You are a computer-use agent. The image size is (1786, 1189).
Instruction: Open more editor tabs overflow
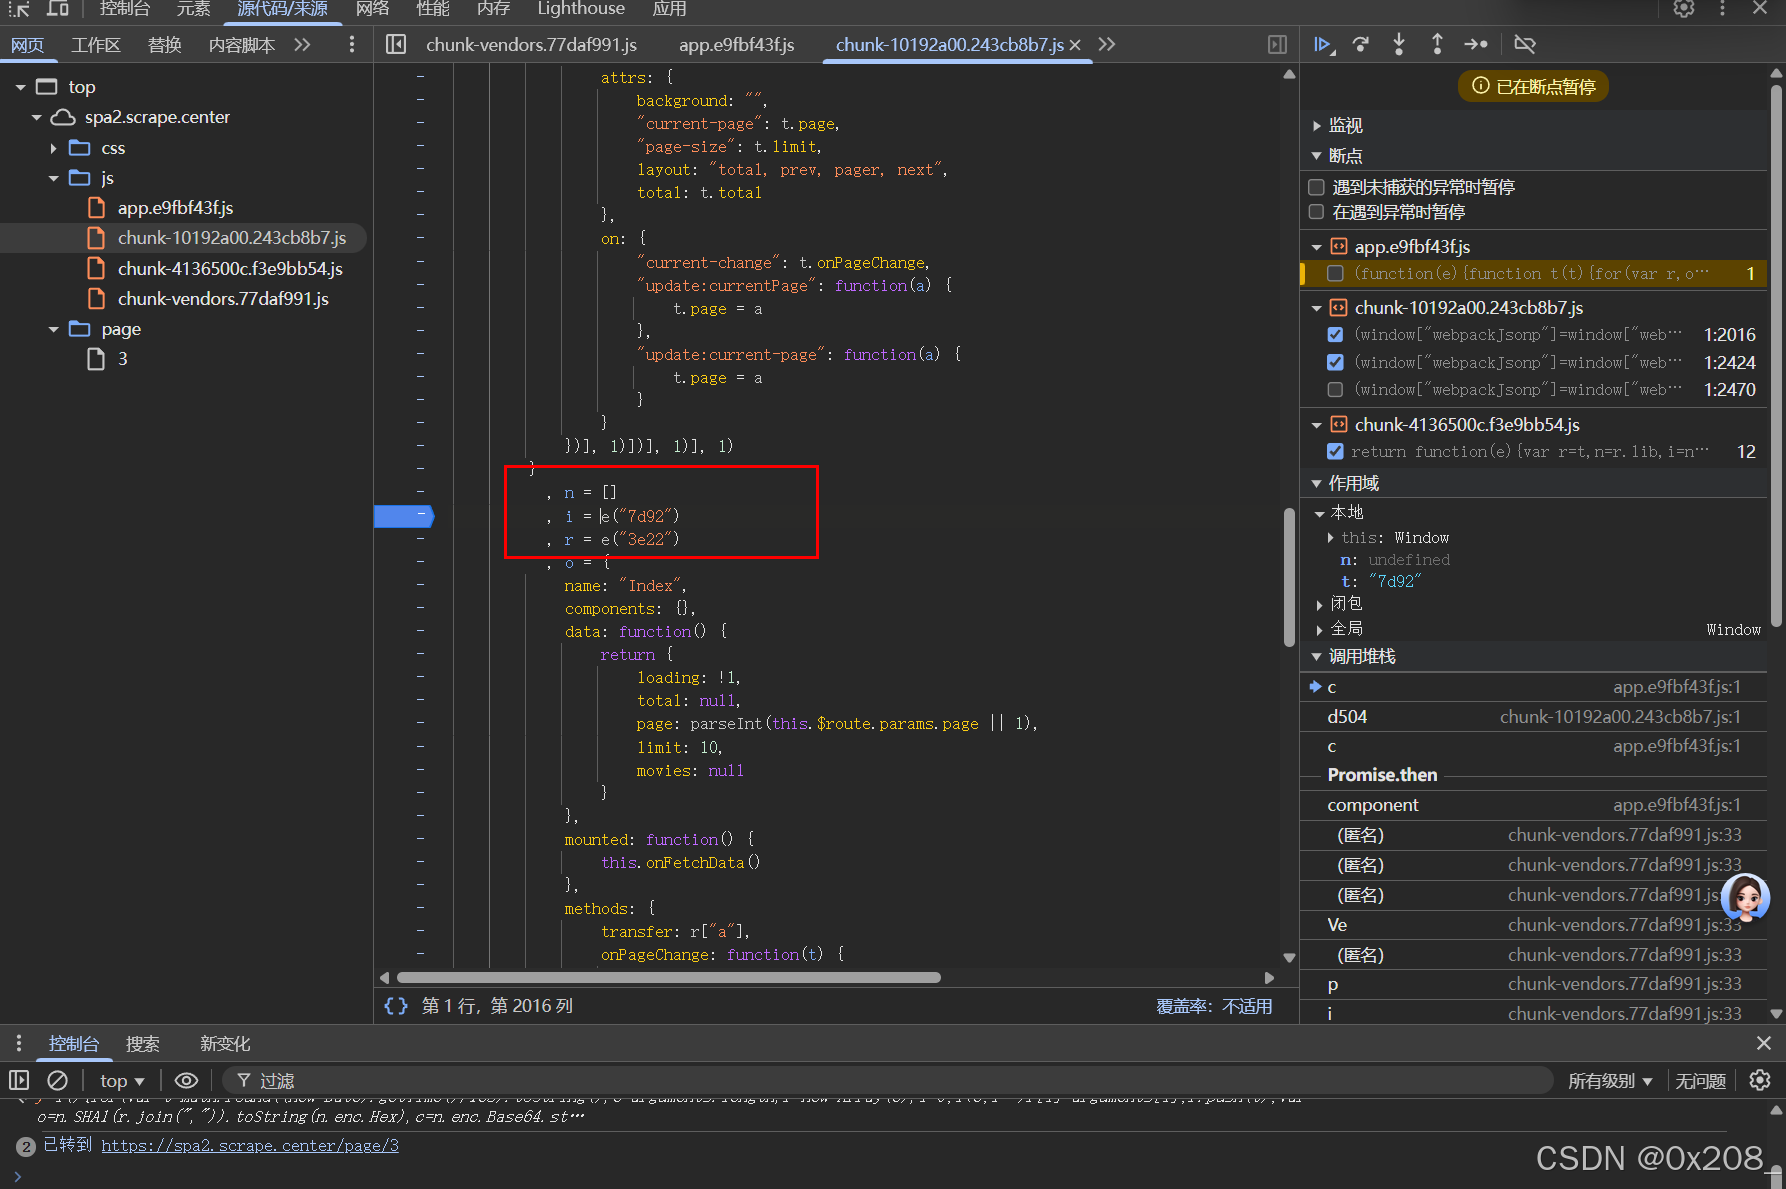click(1107, 44)
